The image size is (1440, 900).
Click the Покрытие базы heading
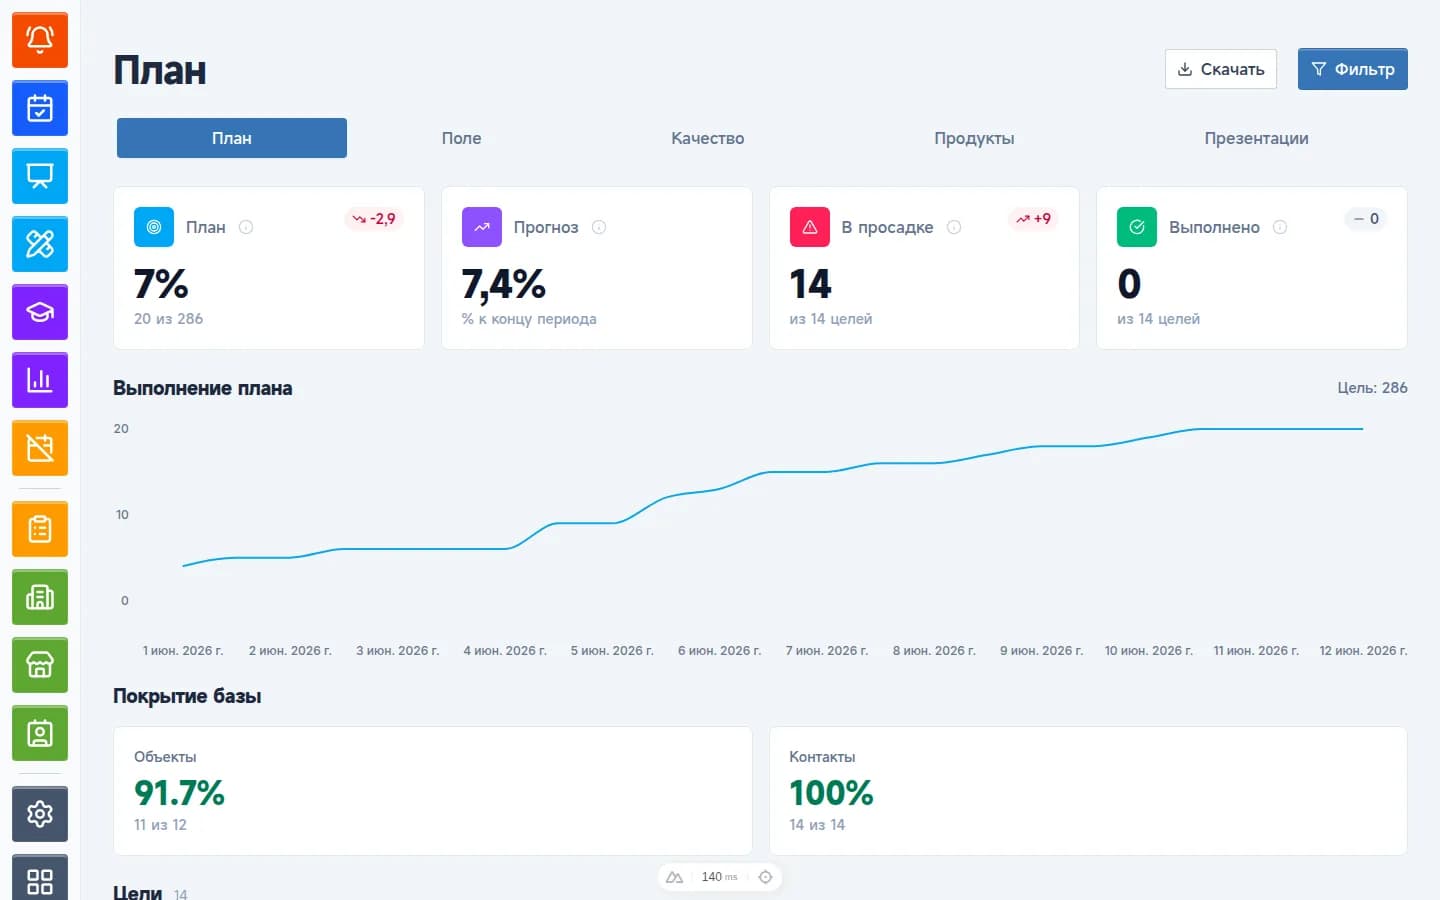(187, 696)
